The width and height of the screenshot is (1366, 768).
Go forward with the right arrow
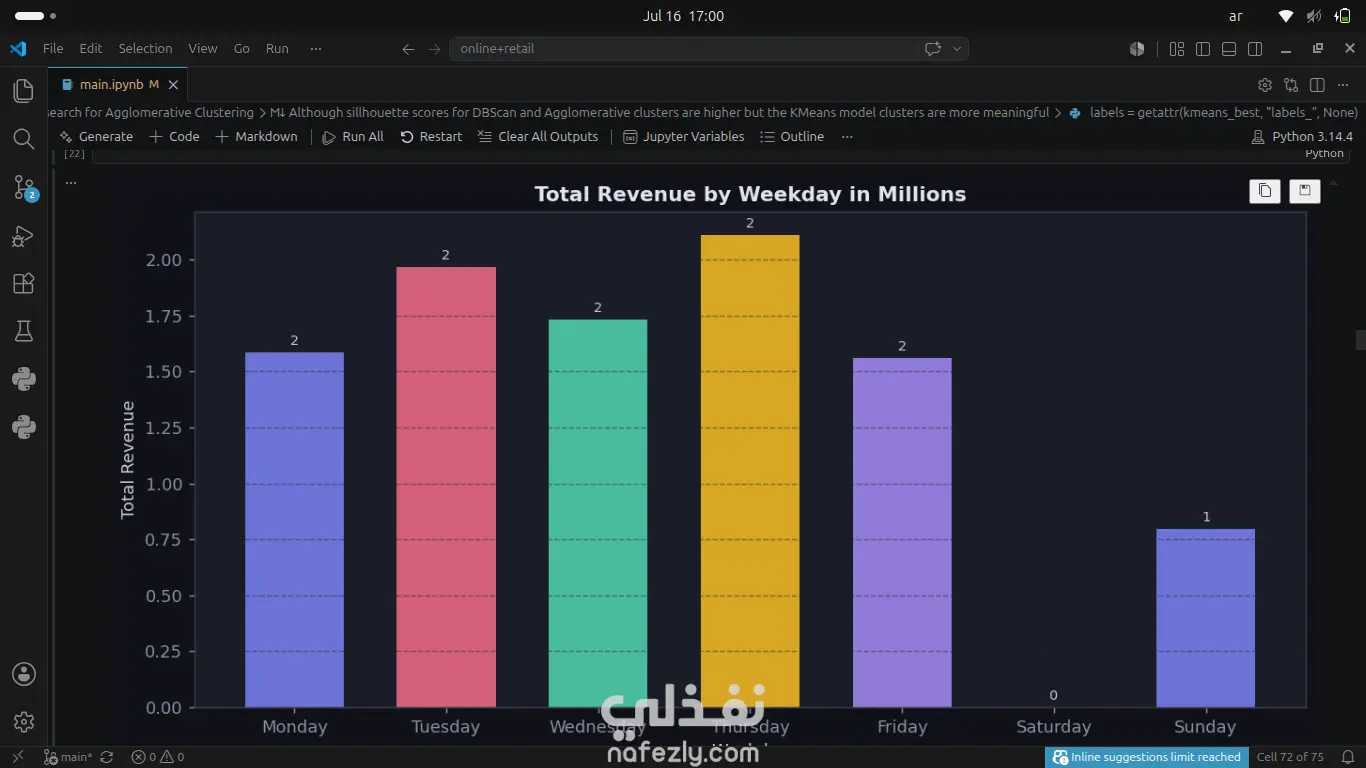tap(434, 49)
